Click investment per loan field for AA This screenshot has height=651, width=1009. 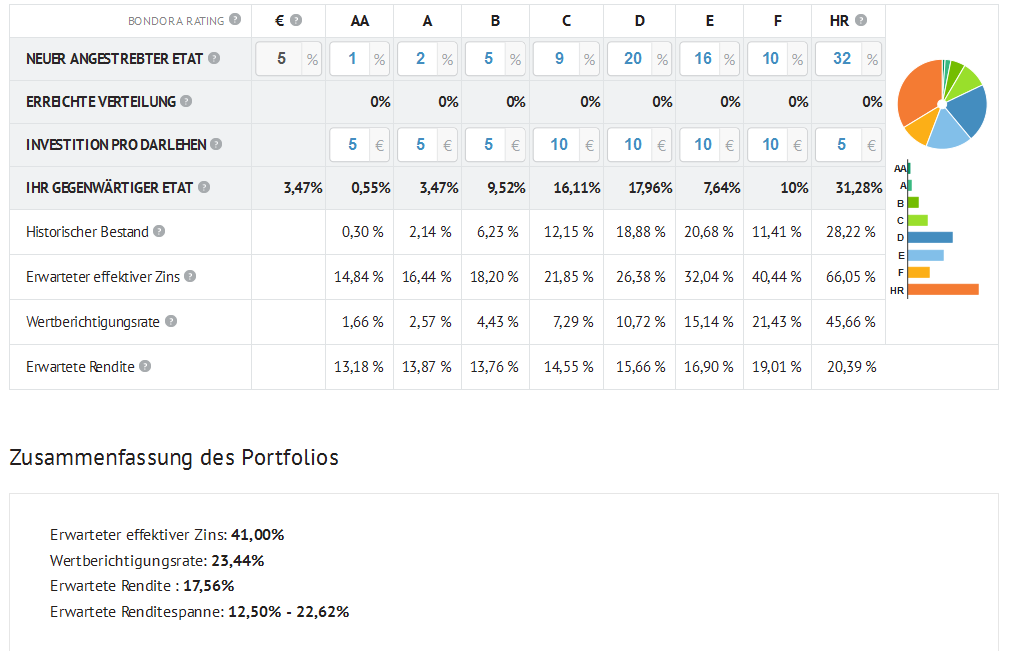(351, 145)
